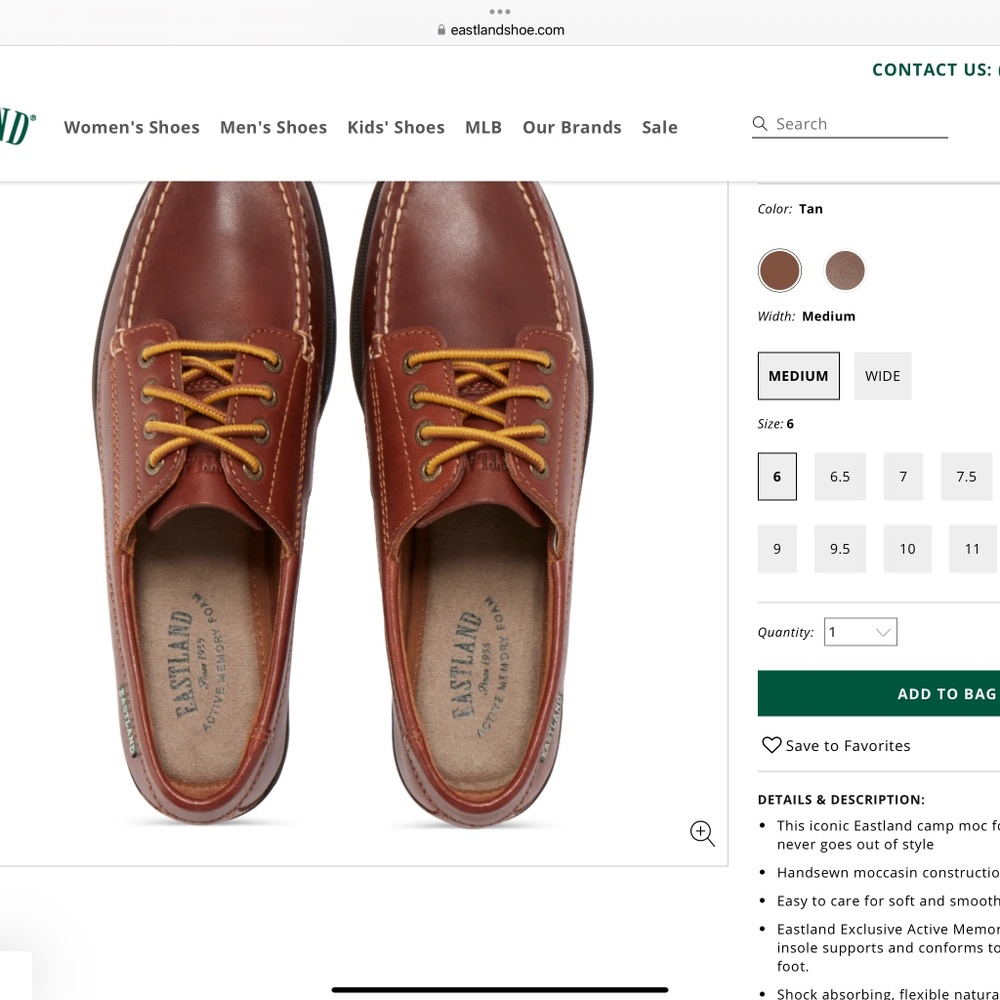
Task: Choose size 10
Action: click(x=907, y=548)
